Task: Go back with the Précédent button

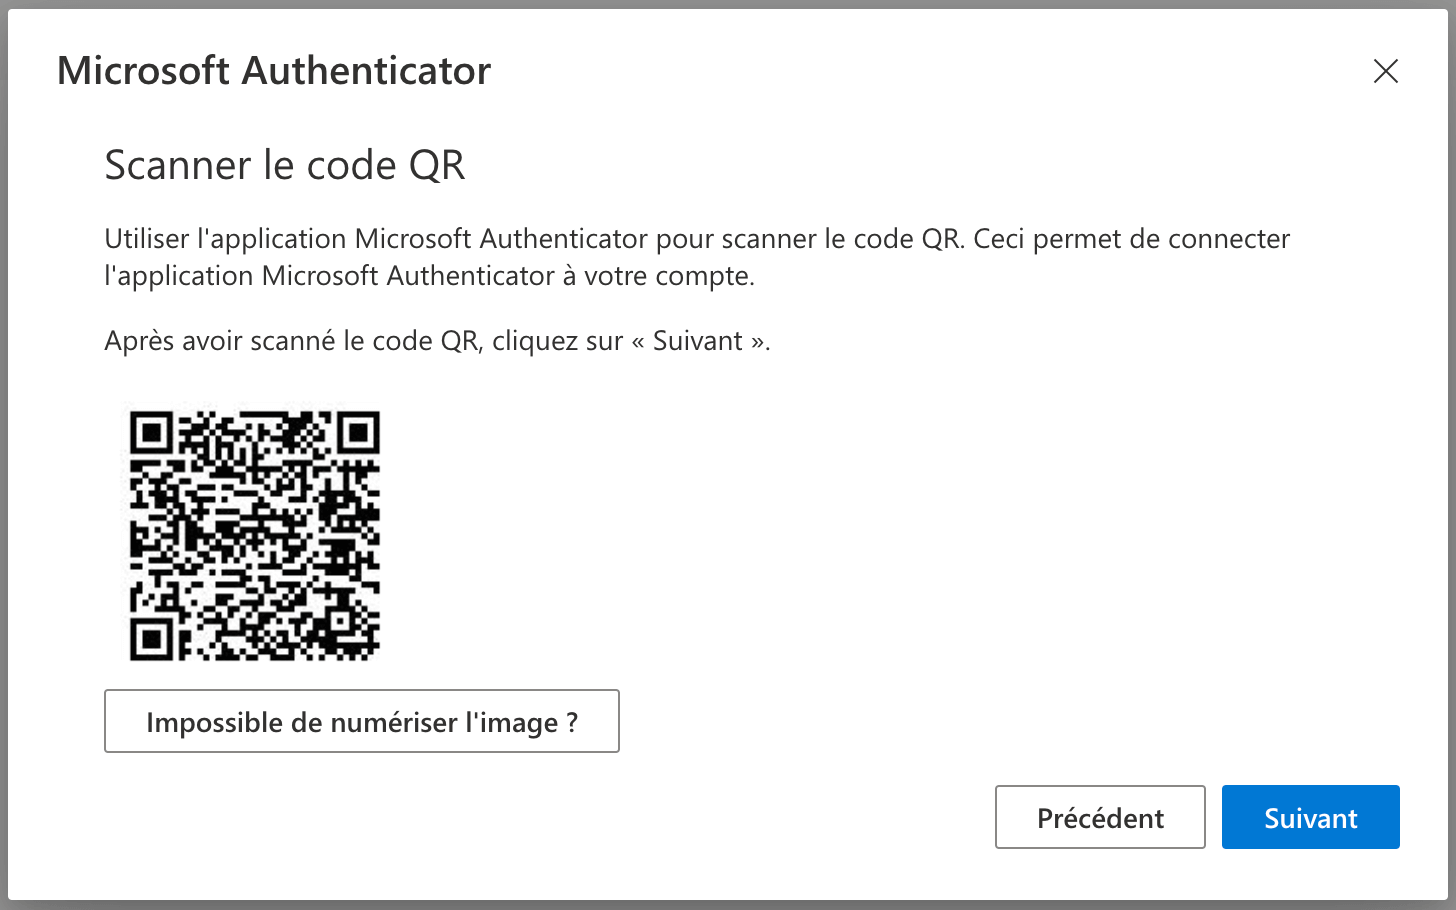Action: click(x=1100, y=817)
